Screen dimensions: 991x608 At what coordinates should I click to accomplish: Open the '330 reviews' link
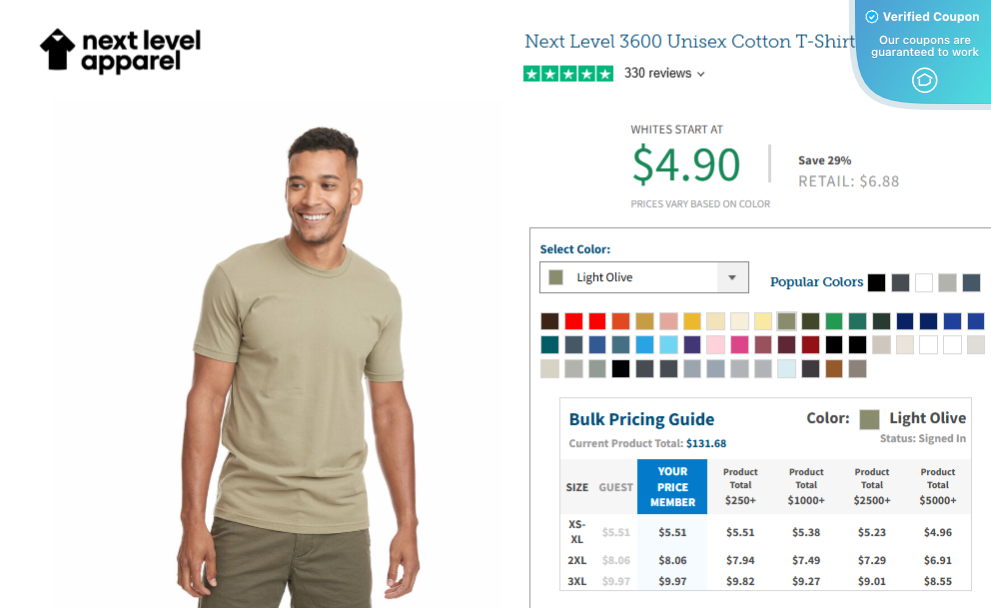pos(660,73)
